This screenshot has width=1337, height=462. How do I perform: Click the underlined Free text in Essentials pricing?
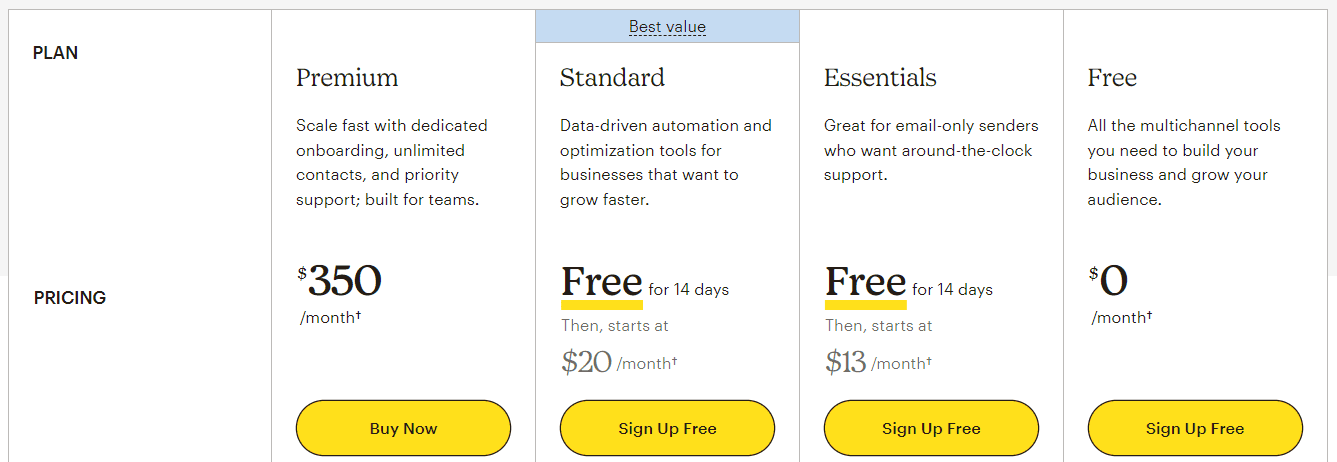(866, 283)
